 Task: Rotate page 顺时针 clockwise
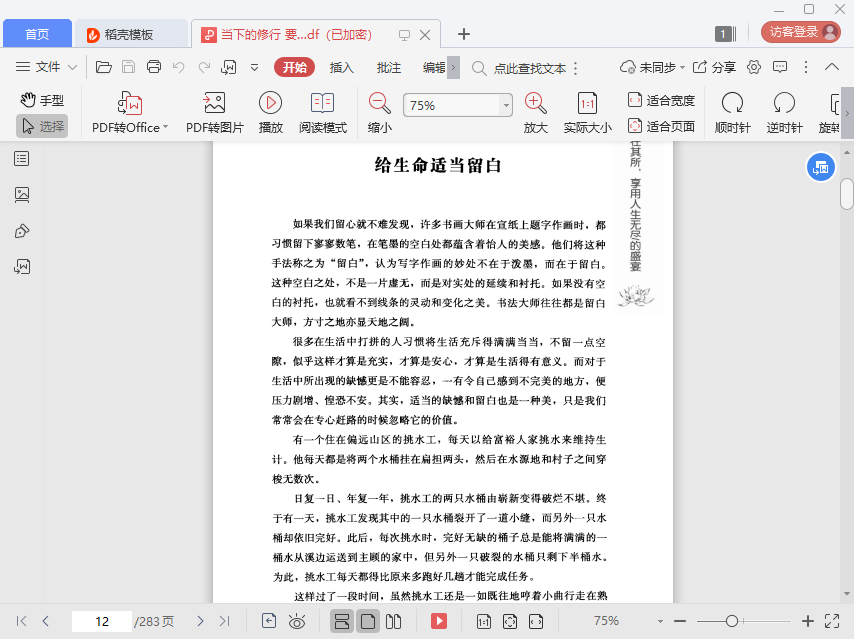pos(732,113)
